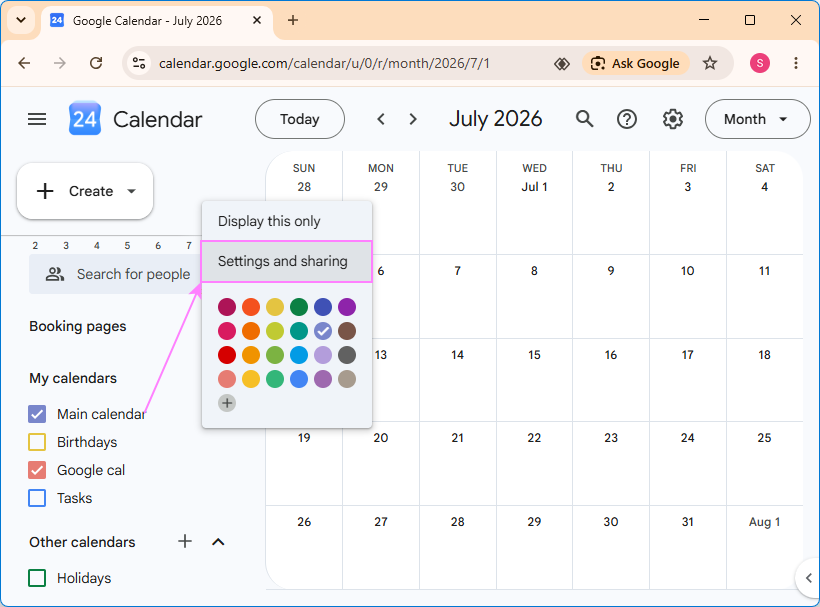Pick the bright red swatch in the third row
The width and height of the screenshot is (820, 607).
(x=227, y=355)
